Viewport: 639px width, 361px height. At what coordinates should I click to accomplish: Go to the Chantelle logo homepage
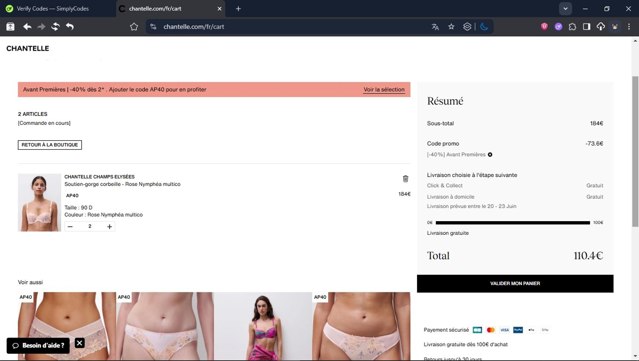pyautogui.click(x=28, y=48)
